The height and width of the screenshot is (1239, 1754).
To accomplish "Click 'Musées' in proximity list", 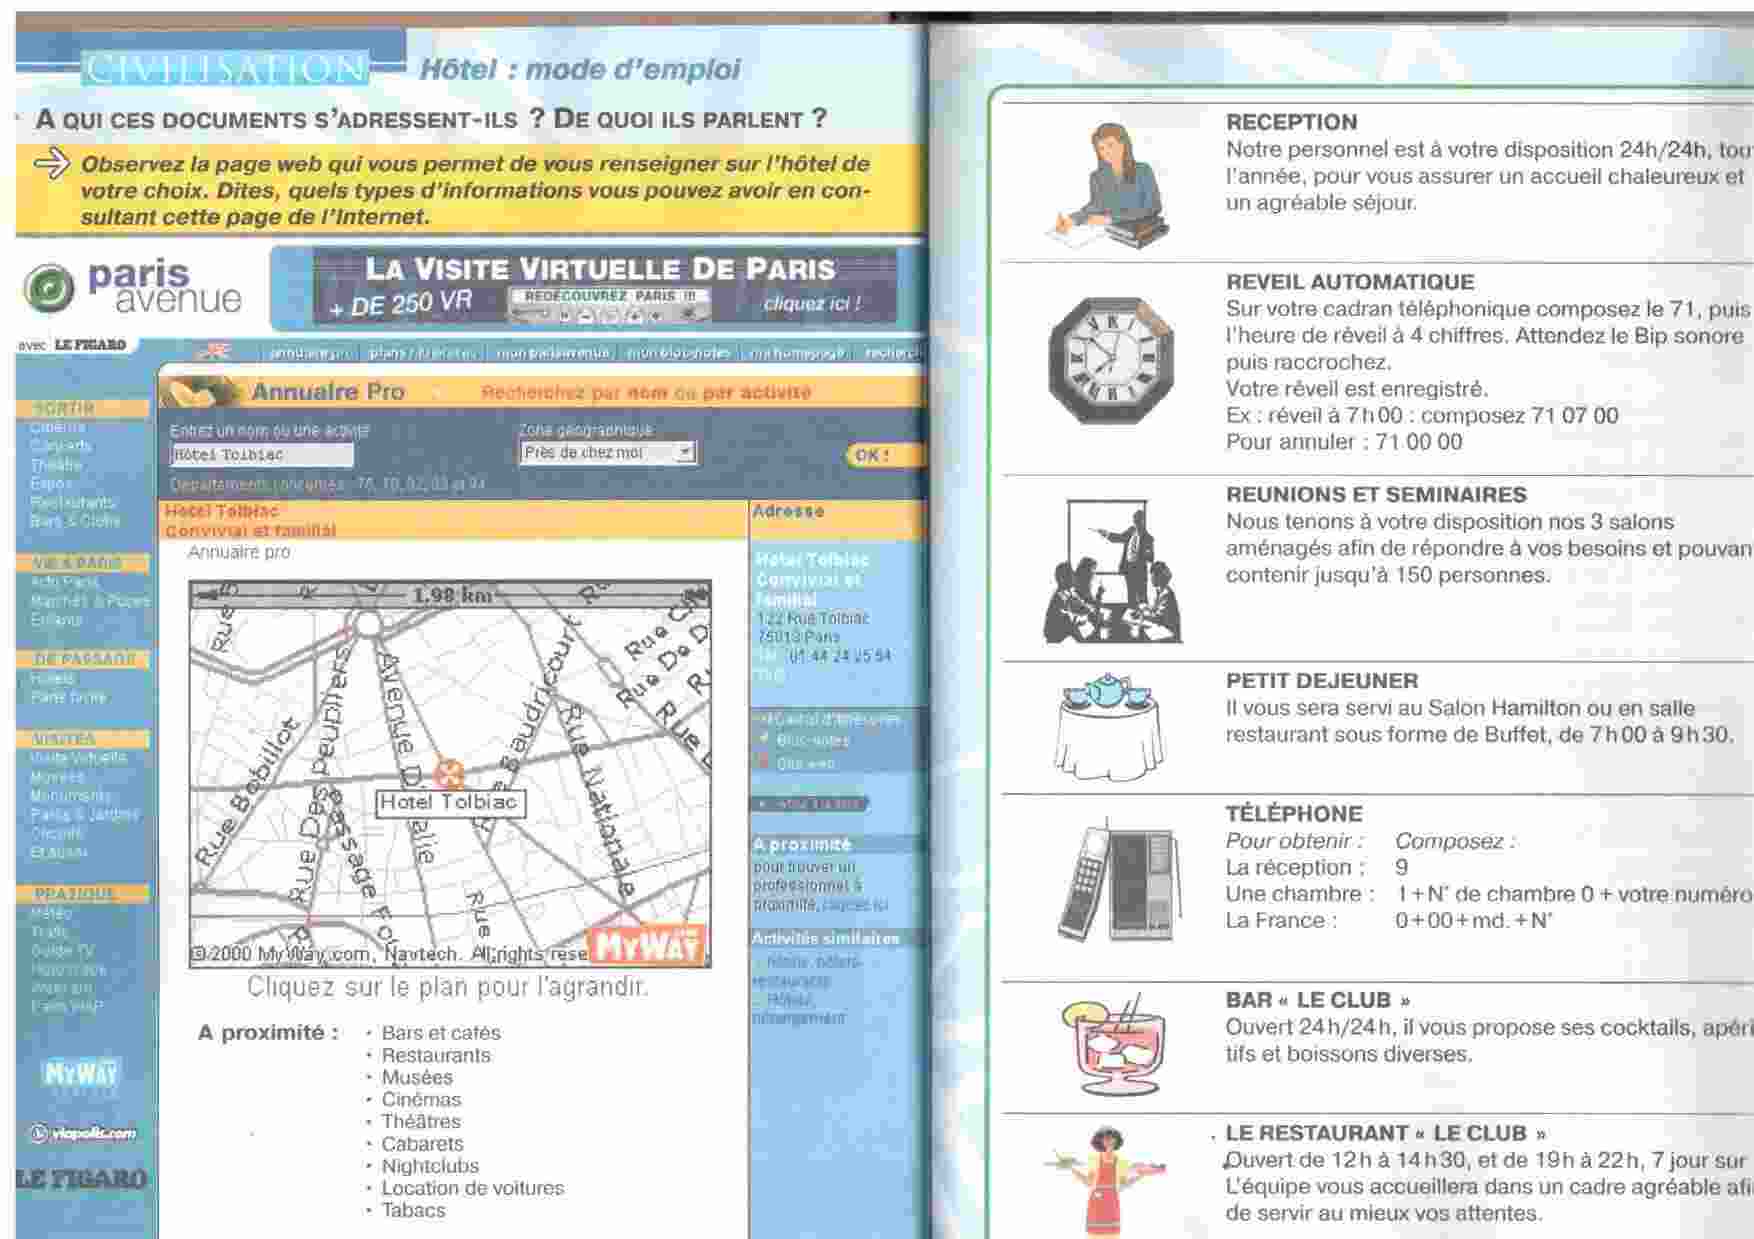I will pyautogui.click(x=417, y=1077).
